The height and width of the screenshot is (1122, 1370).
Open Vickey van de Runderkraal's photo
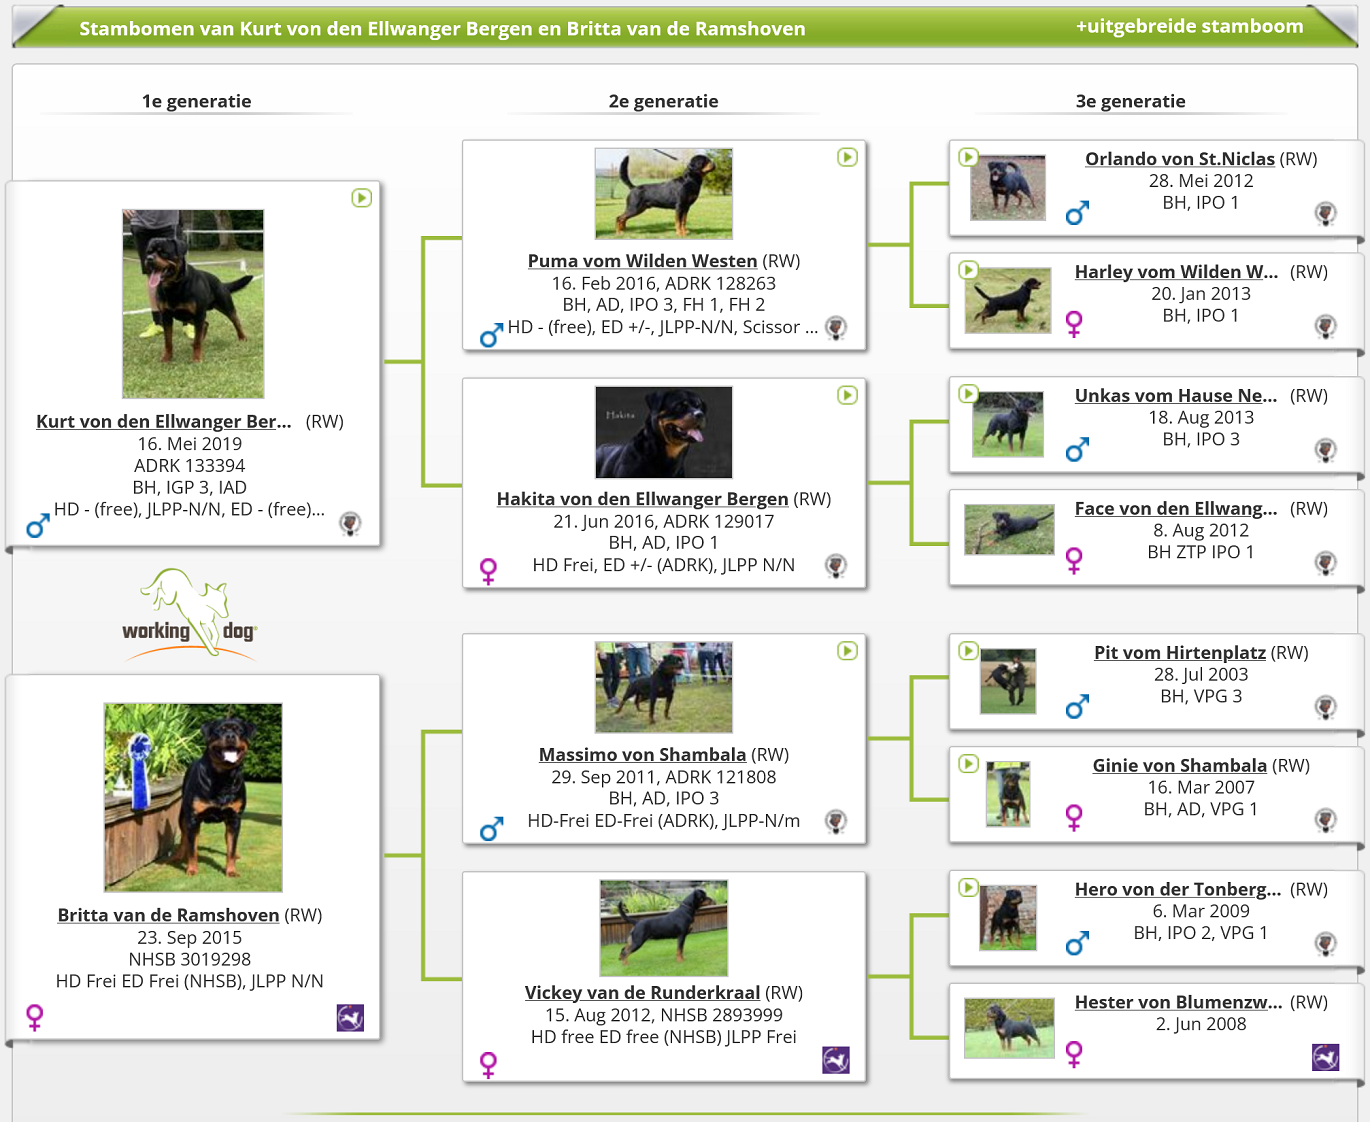[664, 928]
